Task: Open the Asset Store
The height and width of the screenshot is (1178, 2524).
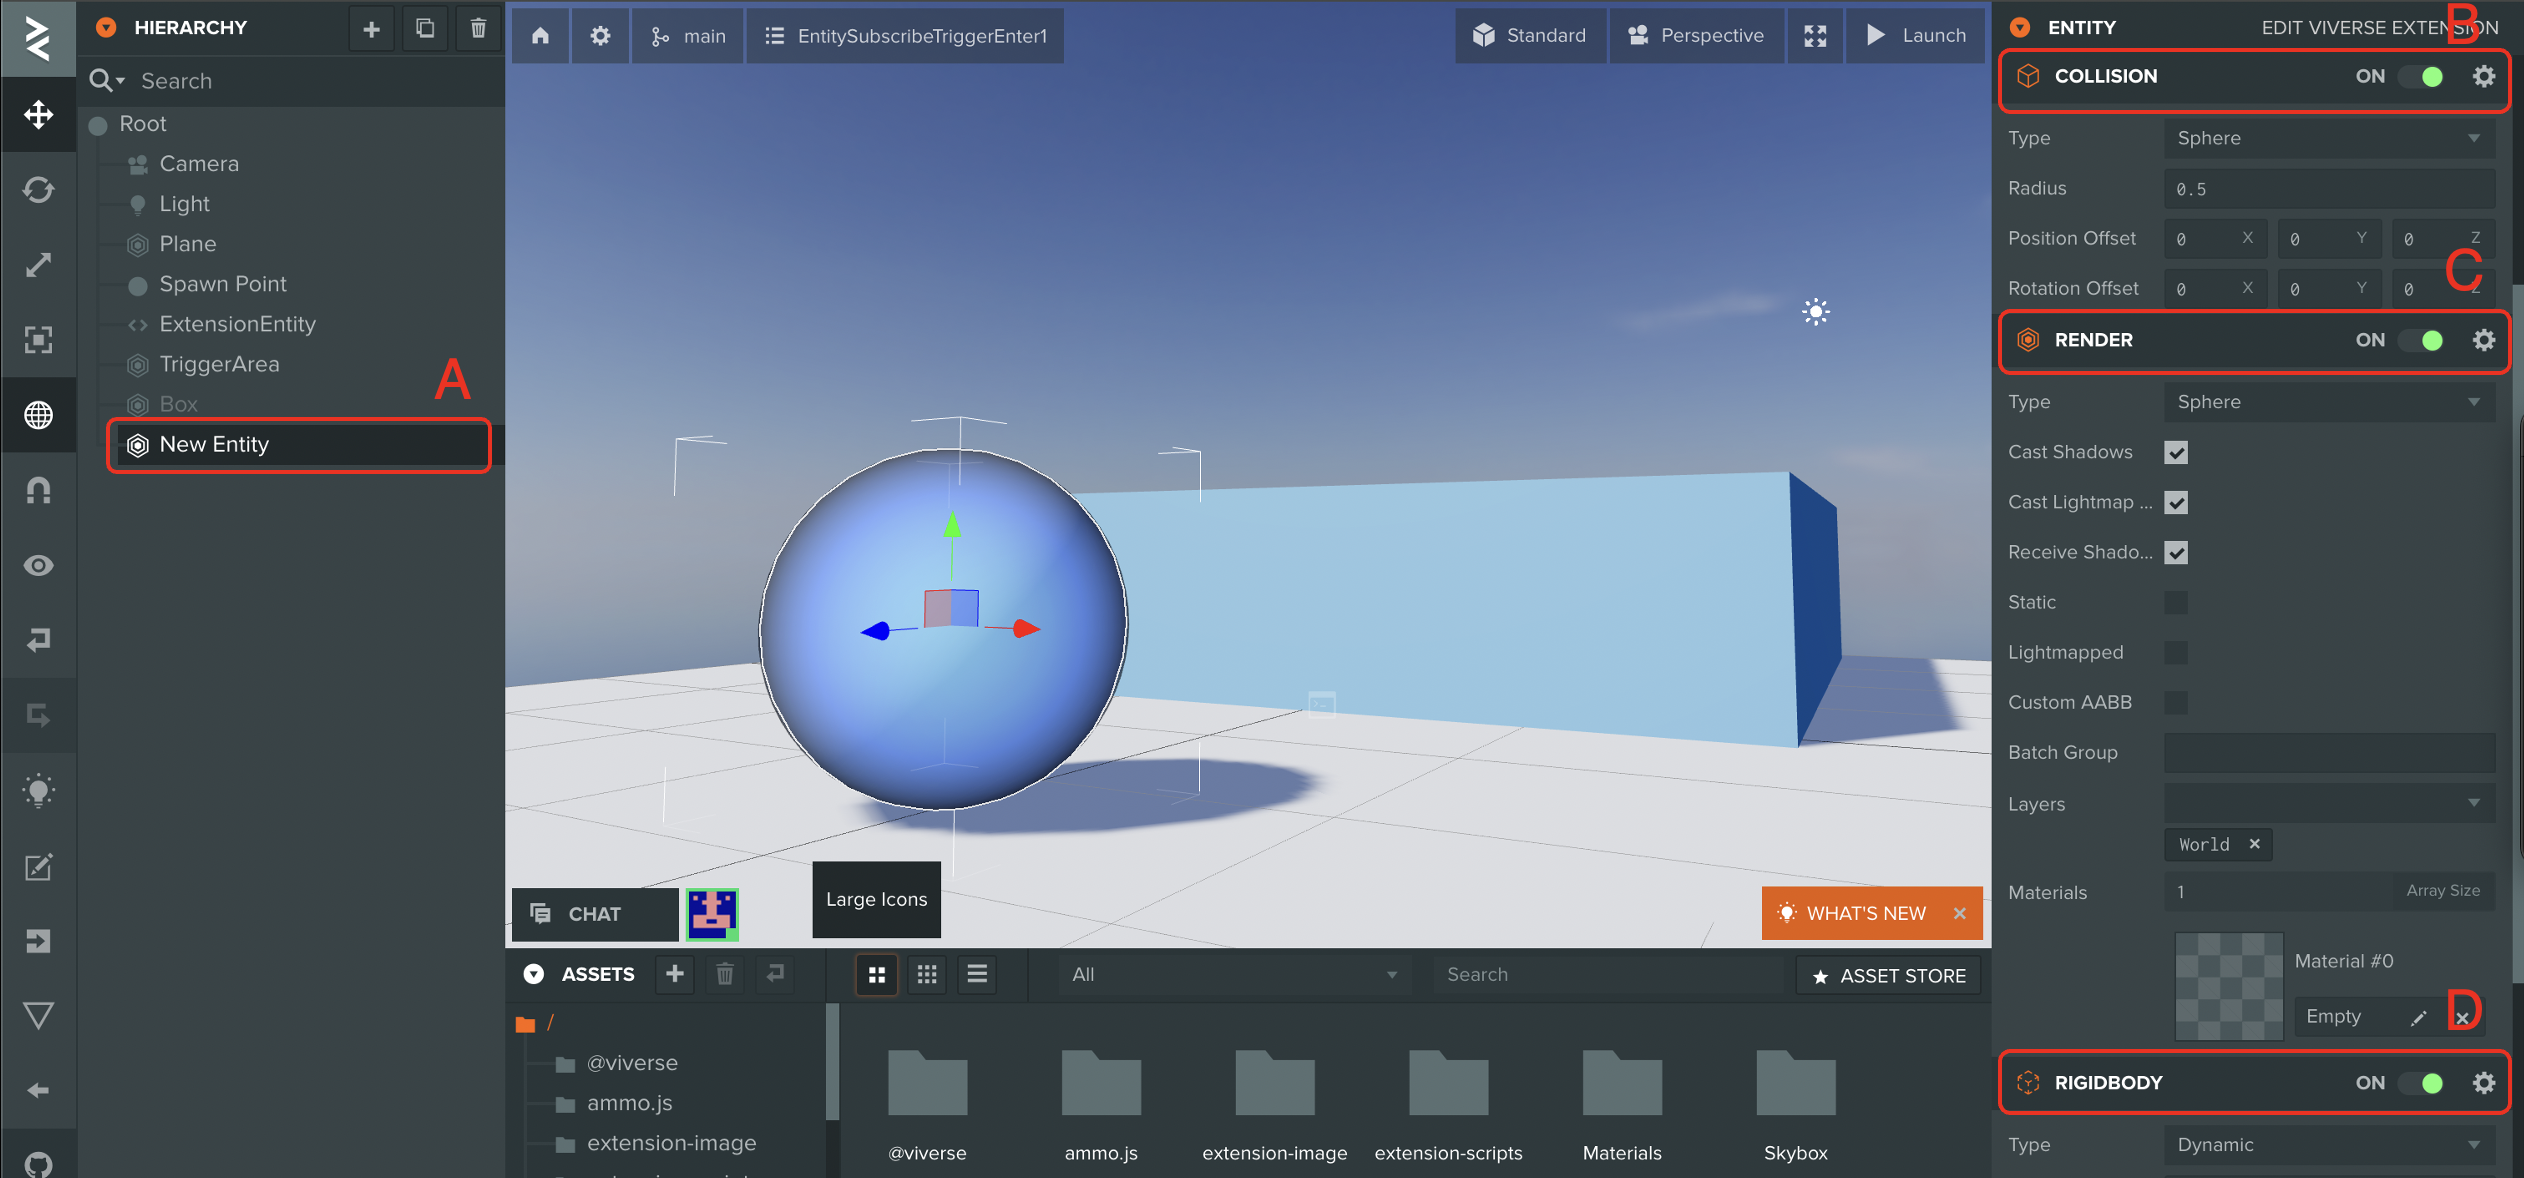Action: [x=1889, y=976]
